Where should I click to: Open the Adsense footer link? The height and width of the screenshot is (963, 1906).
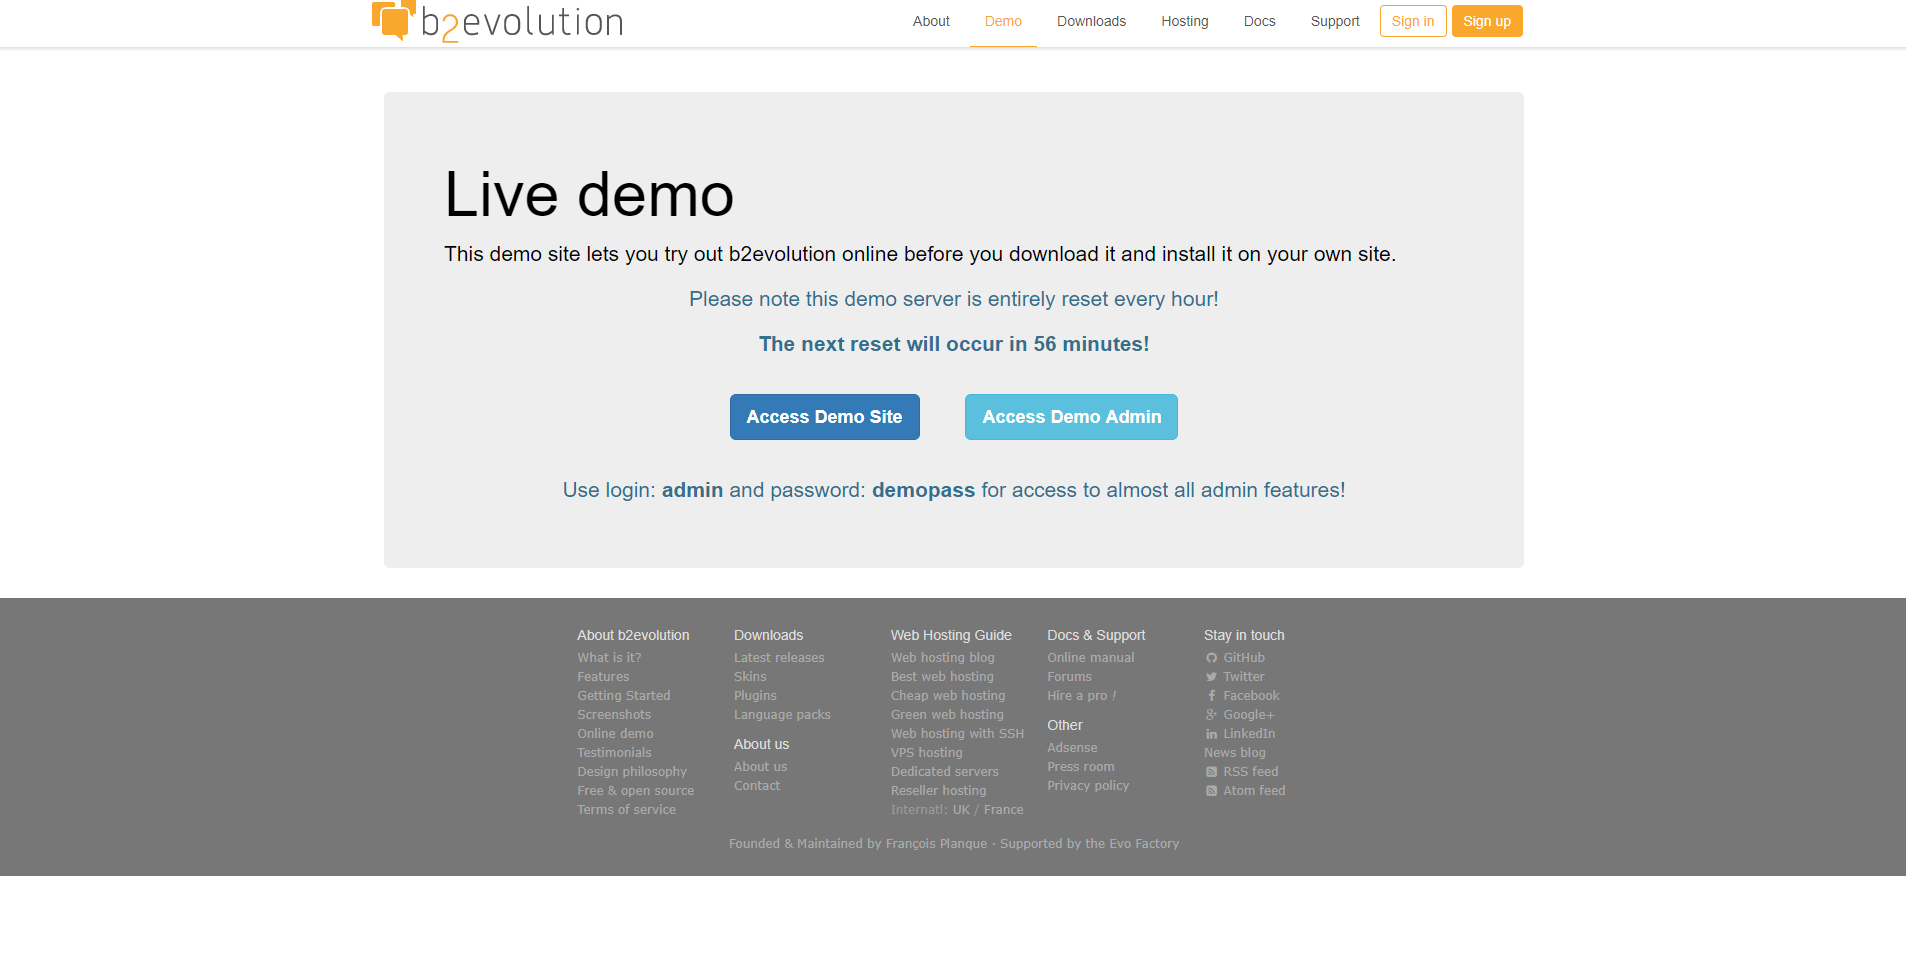(x=1072, y=748)
